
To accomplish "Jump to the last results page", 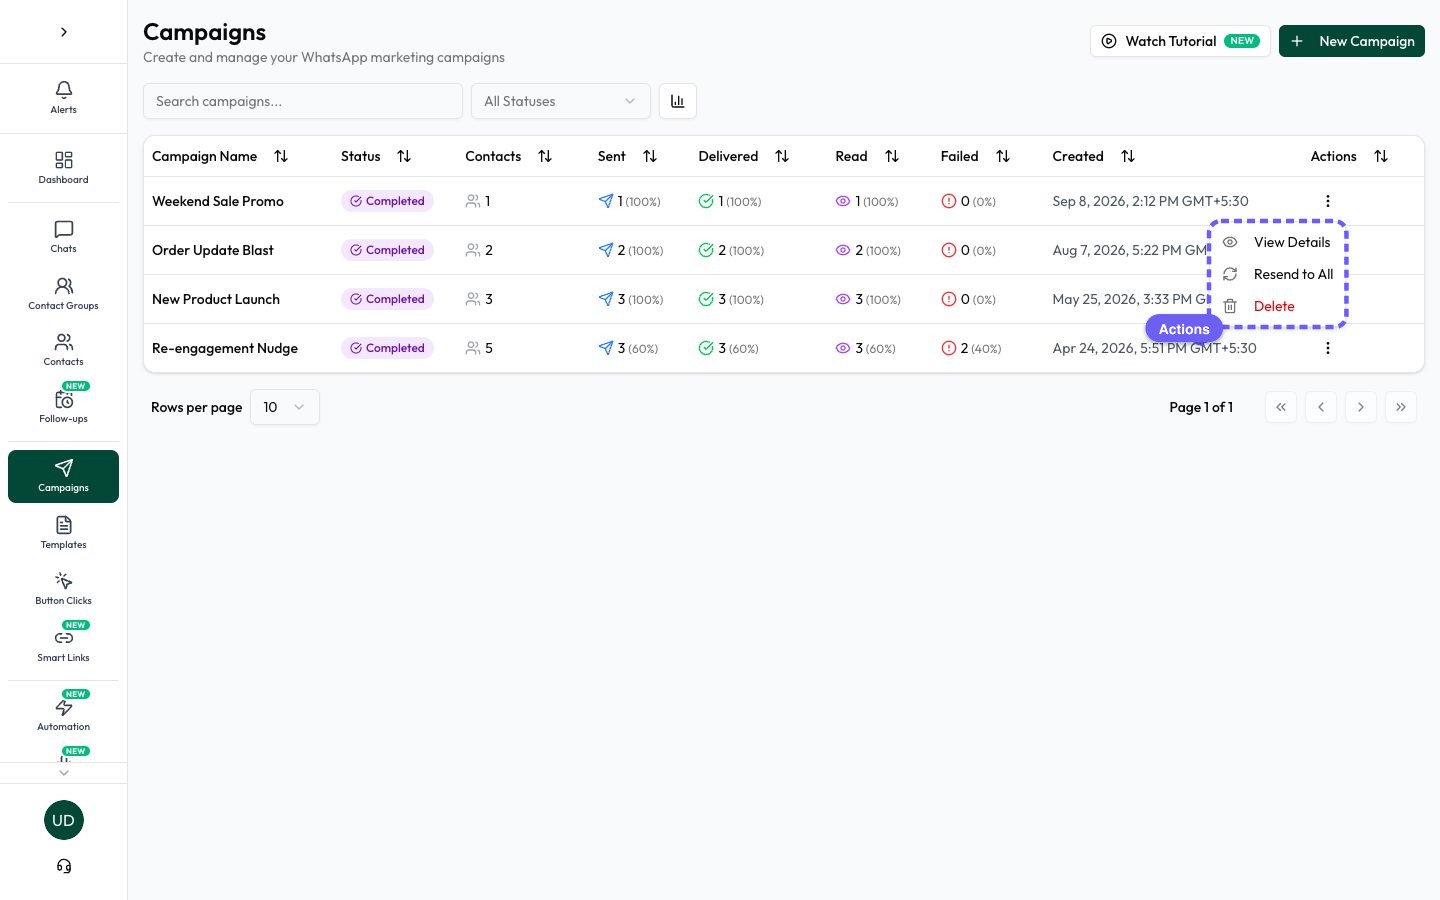I will [x=1401, y=407].
